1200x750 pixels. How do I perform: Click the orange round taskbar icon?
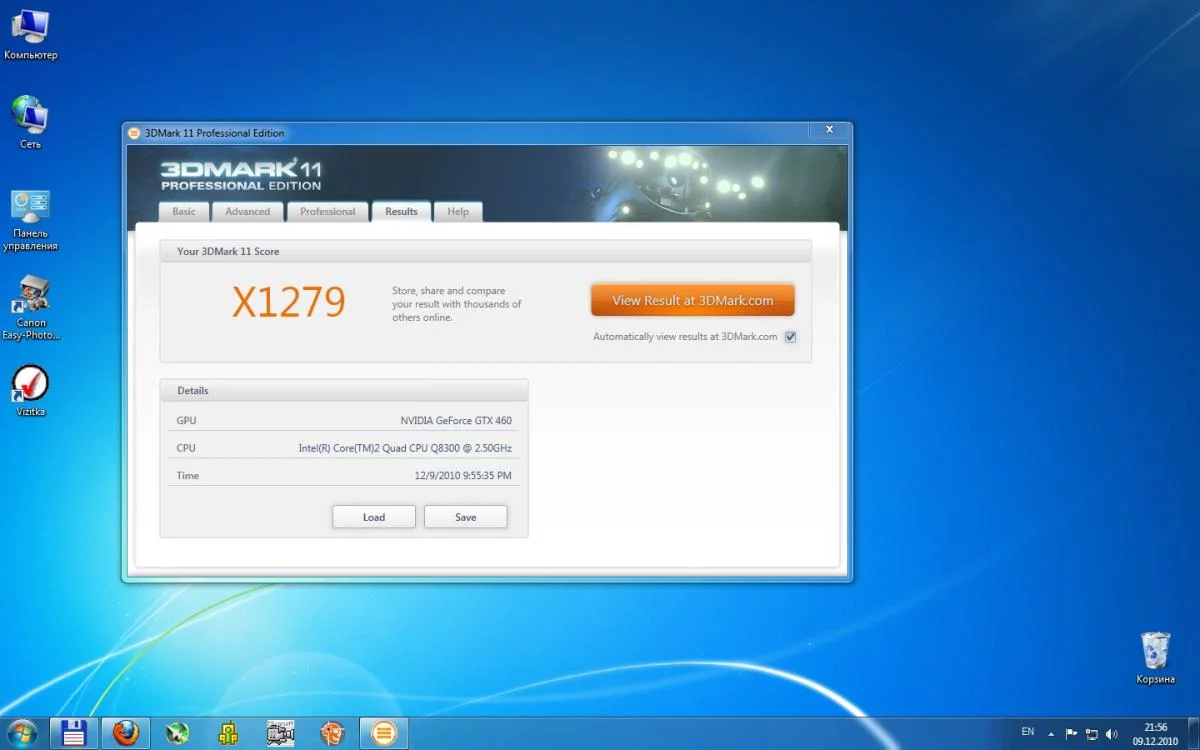[333, 733]
